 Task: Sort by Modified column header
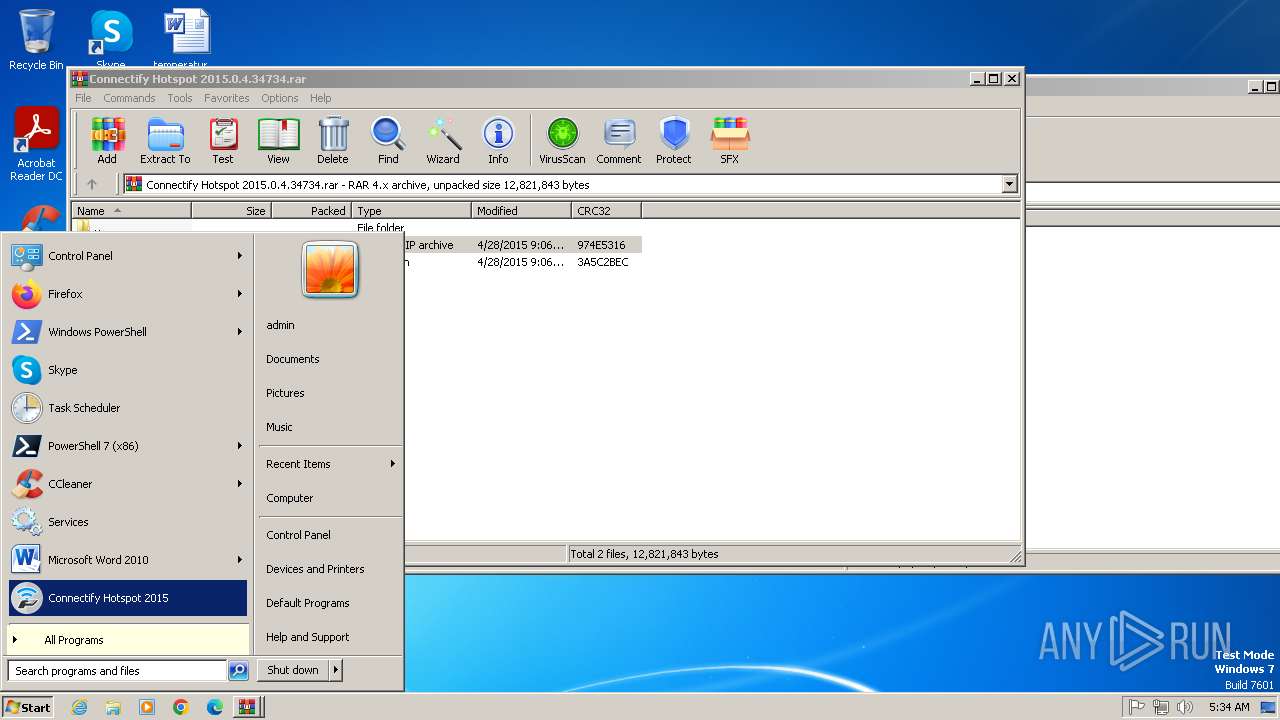pyautogui.click(x=521, y=211)
